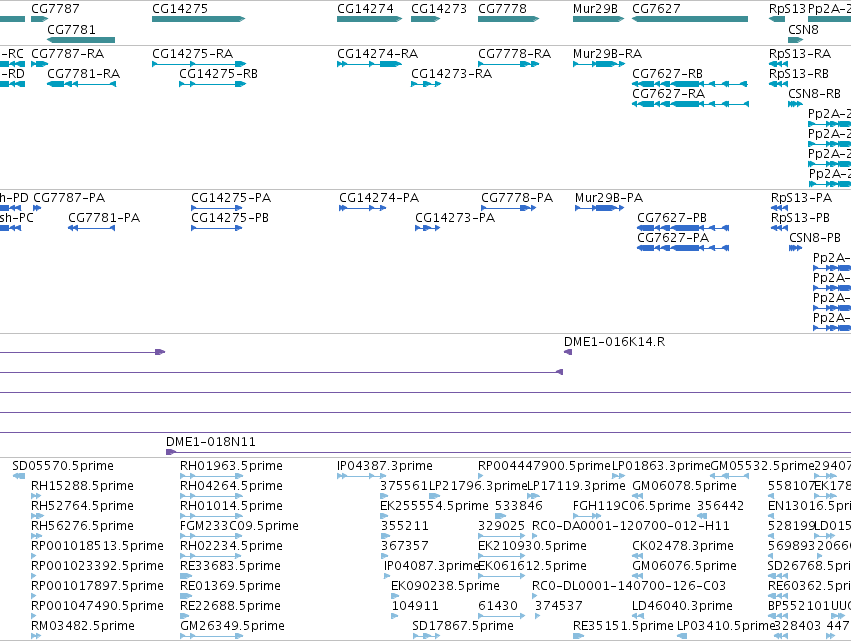Select the RH52764.5prime EST

click(x=82, y=506)
